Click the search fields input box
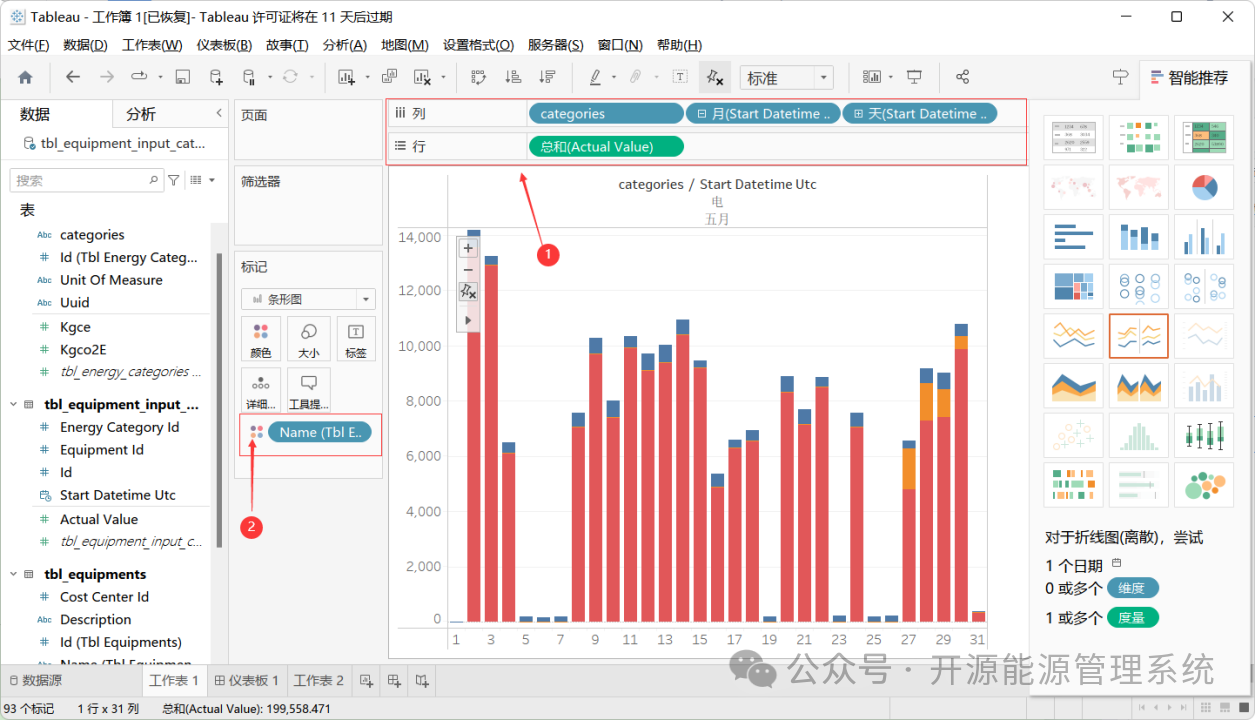1255x720 pixels. [86, 180]
